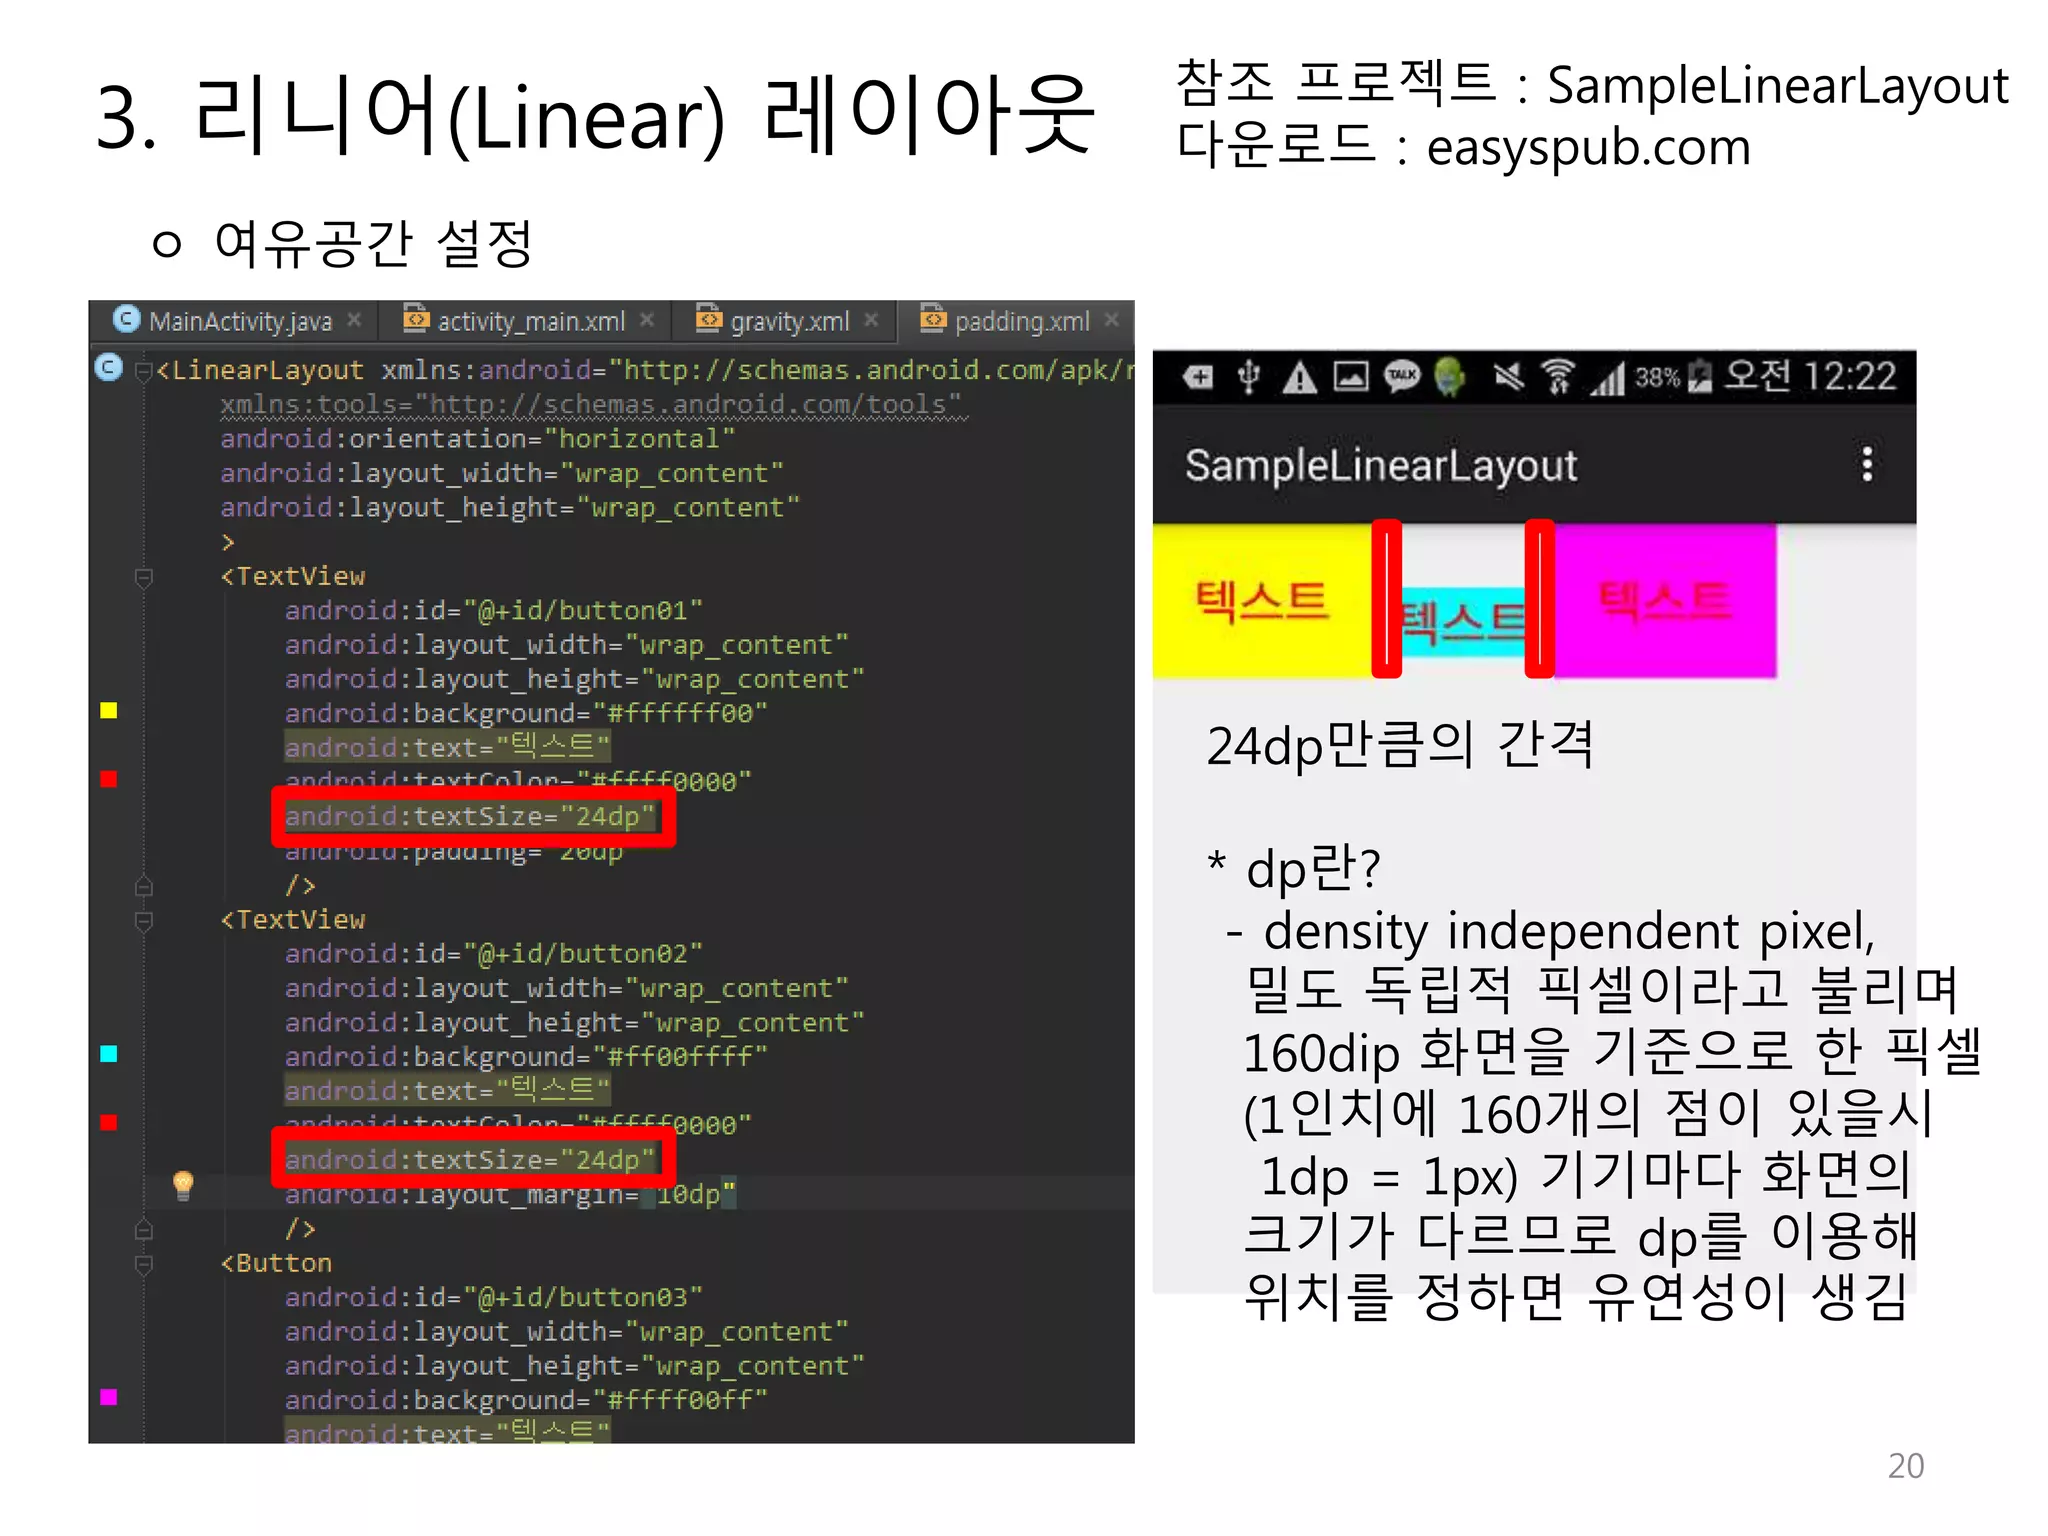The height and width of the screenshot is (1536, 2048).
Task: Collapse the LinearLayout root tag fold marker
Action: (x=144, y=372)
